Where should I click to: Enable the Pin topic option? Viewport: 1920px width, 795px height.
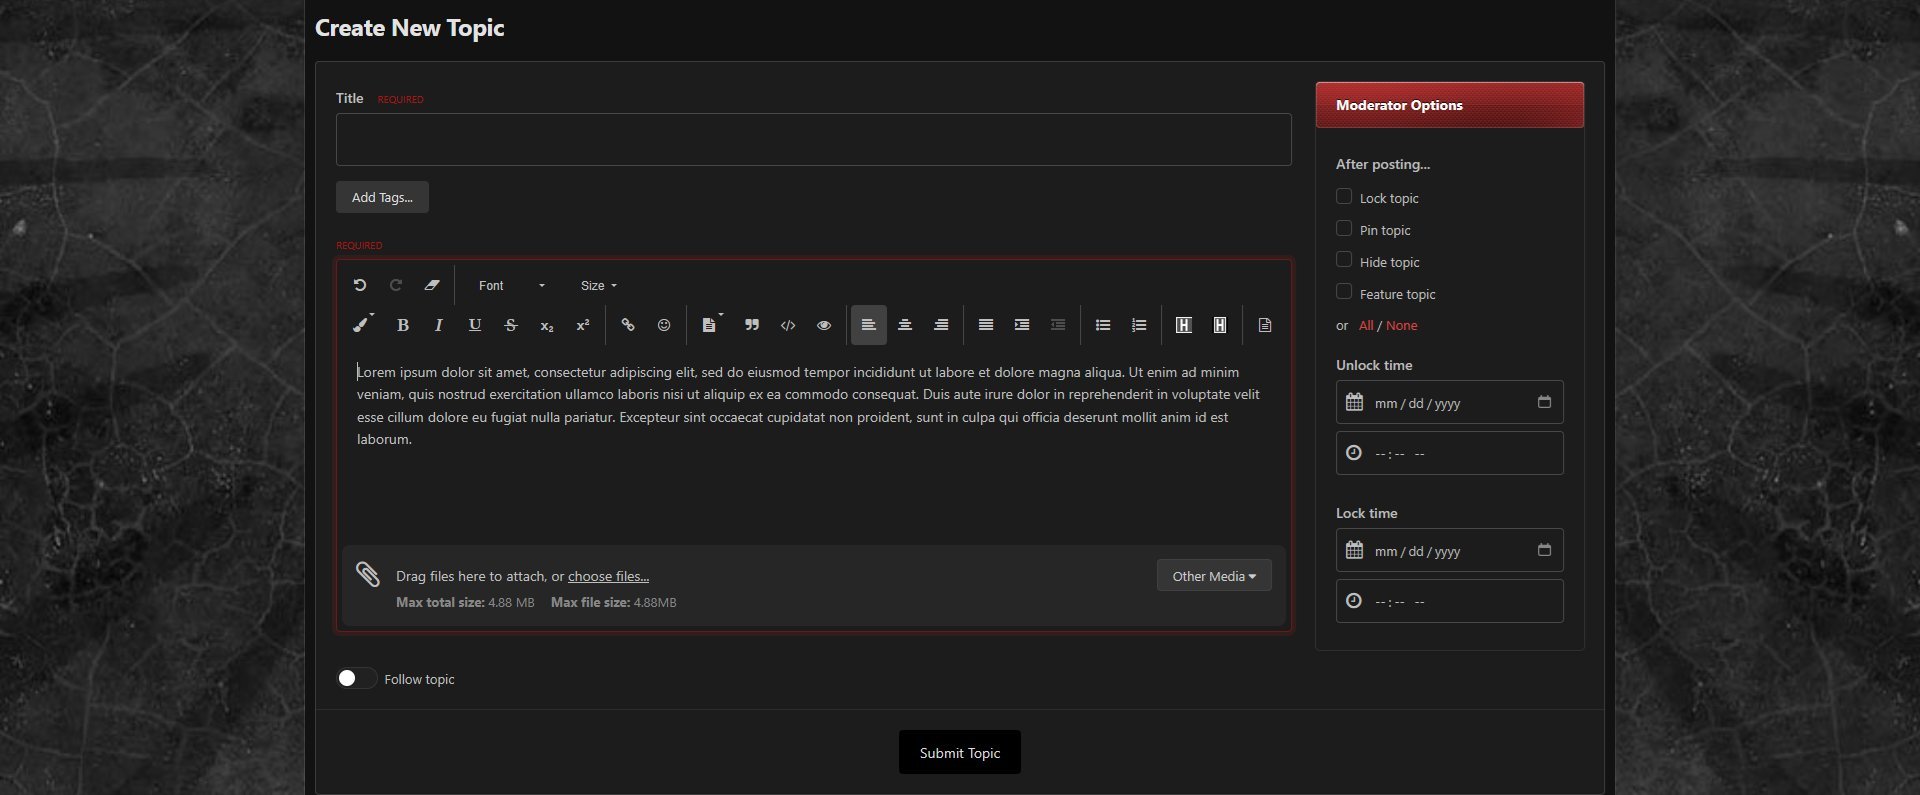click(x=1344, y=229)
